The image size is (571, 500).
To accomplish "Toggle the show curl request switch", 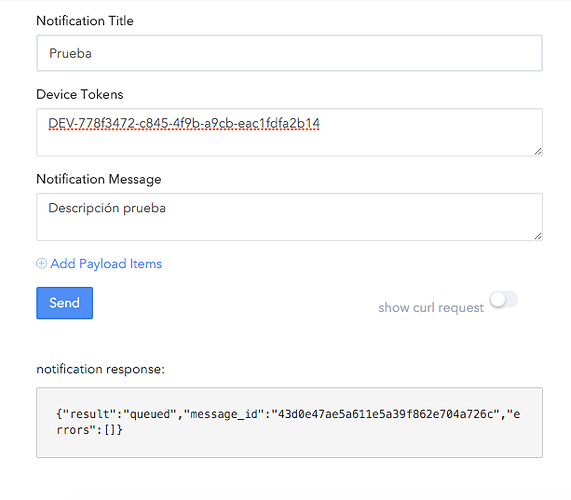I will 504,300.
